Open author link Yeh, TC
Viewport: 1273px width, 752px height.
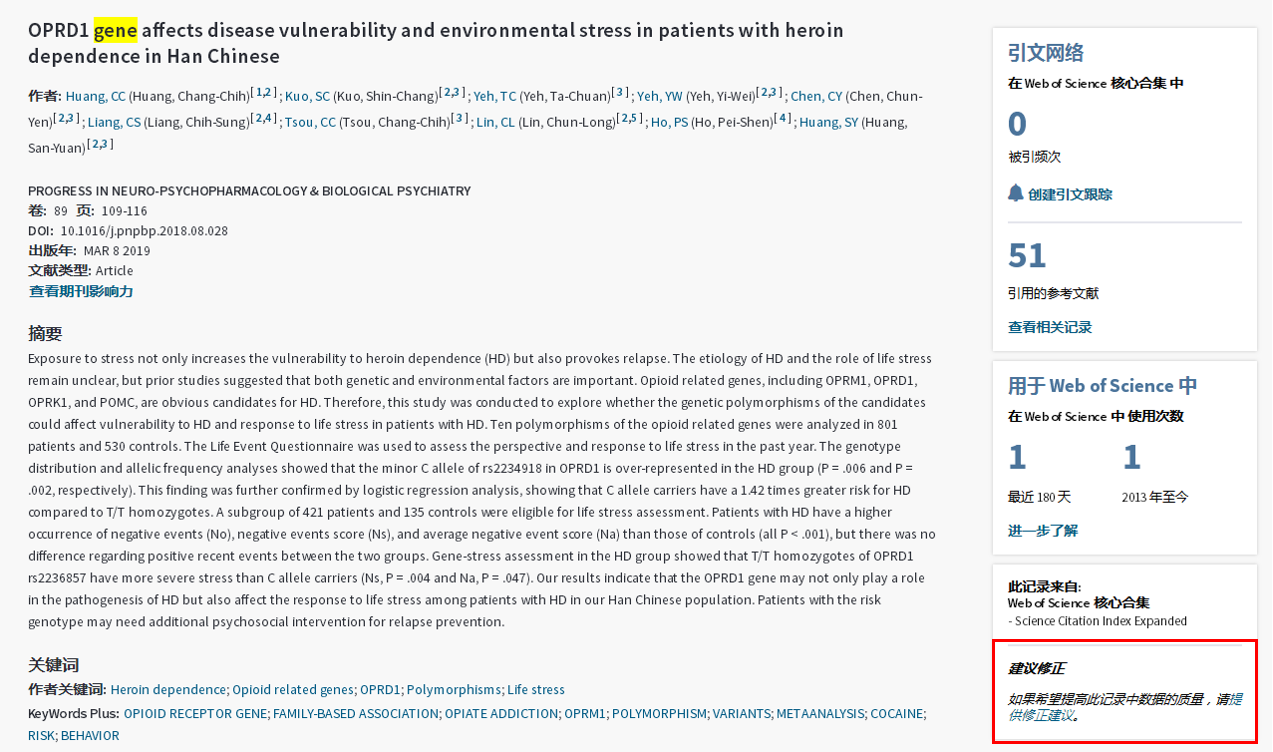click(495, 97)
